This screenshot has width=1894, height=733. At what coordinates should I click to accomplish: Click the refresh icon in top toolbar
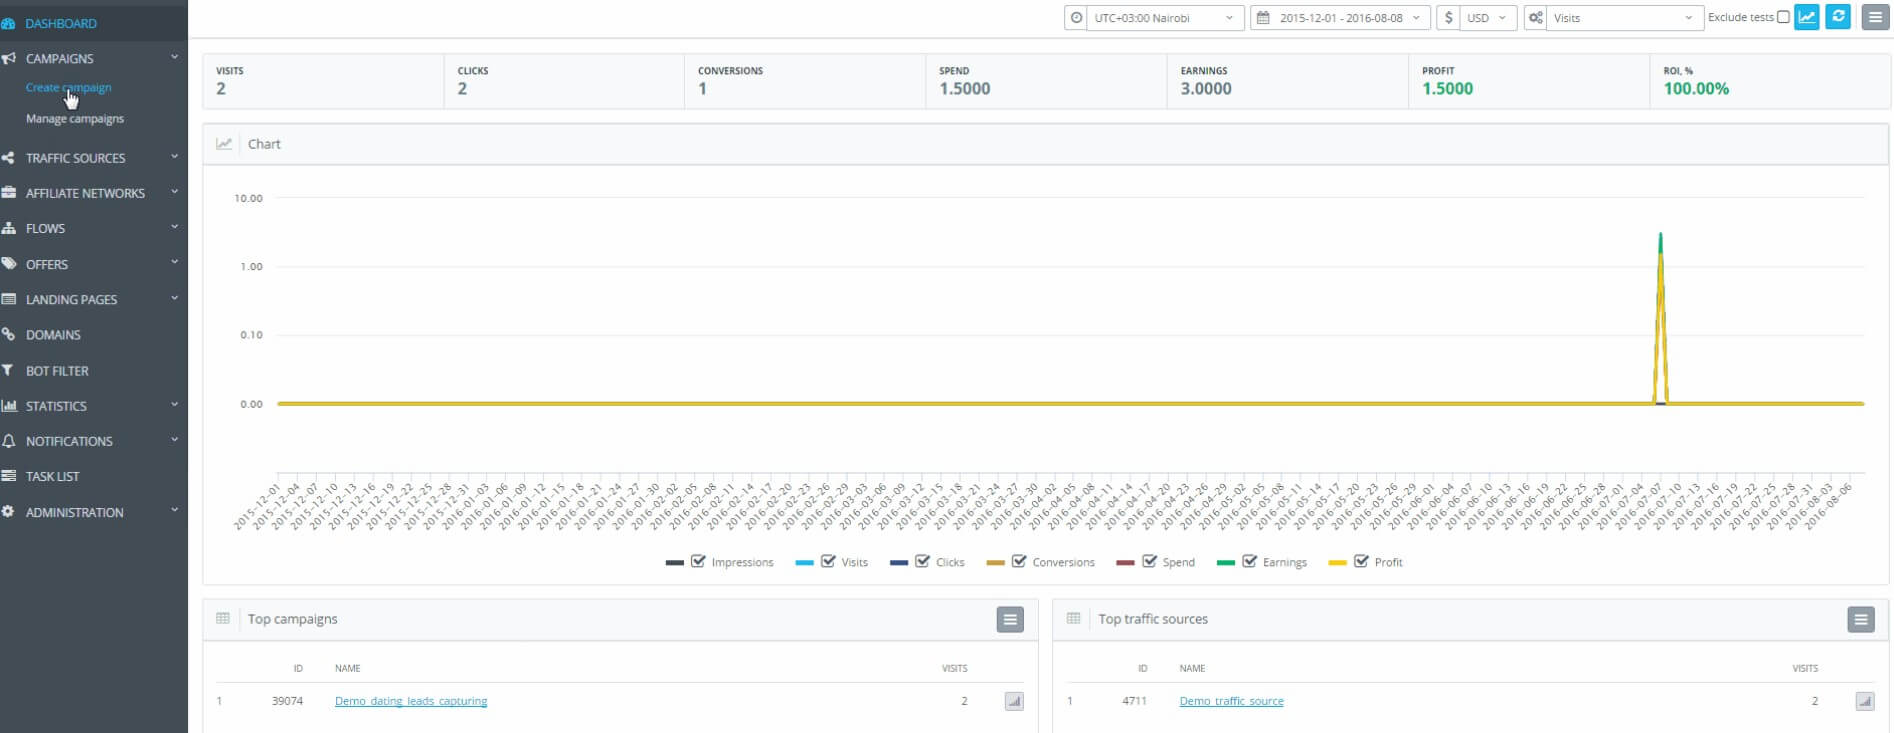(1838, 17)
